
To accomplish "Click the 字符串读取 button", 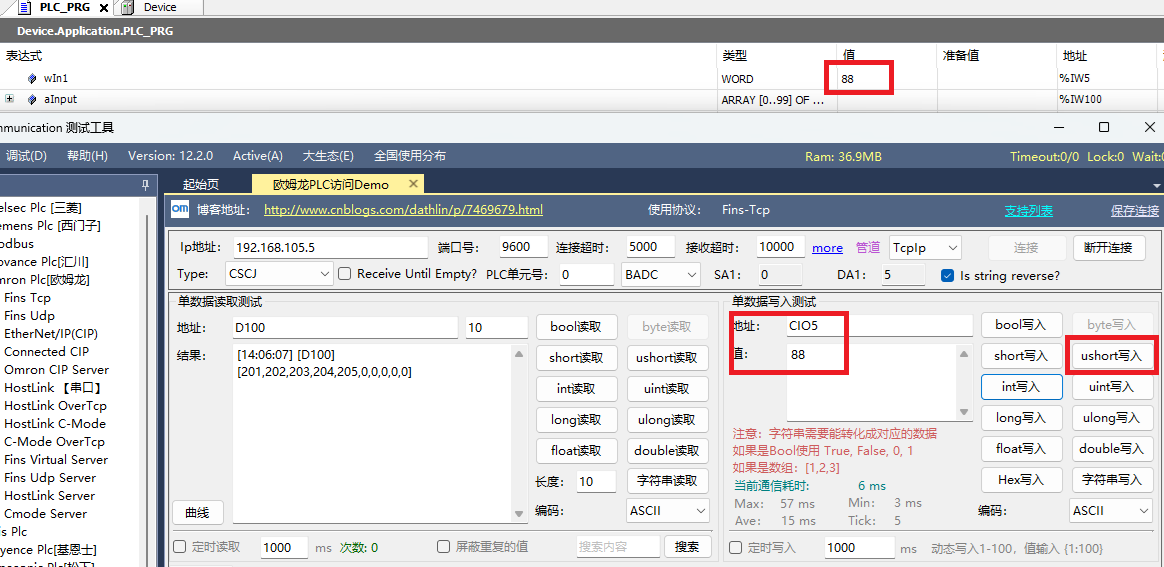I will 667,481.
